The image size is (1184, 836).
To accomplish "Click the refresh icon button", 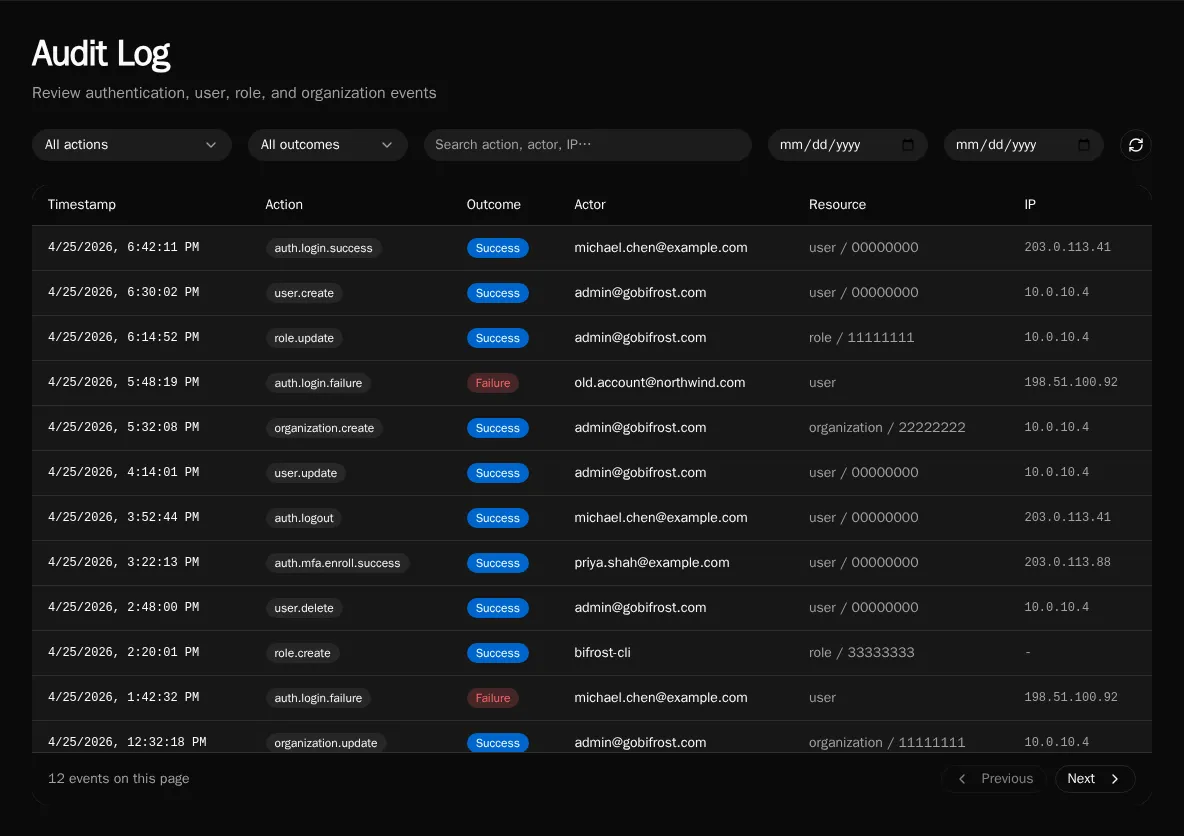I will [1135, 145].
